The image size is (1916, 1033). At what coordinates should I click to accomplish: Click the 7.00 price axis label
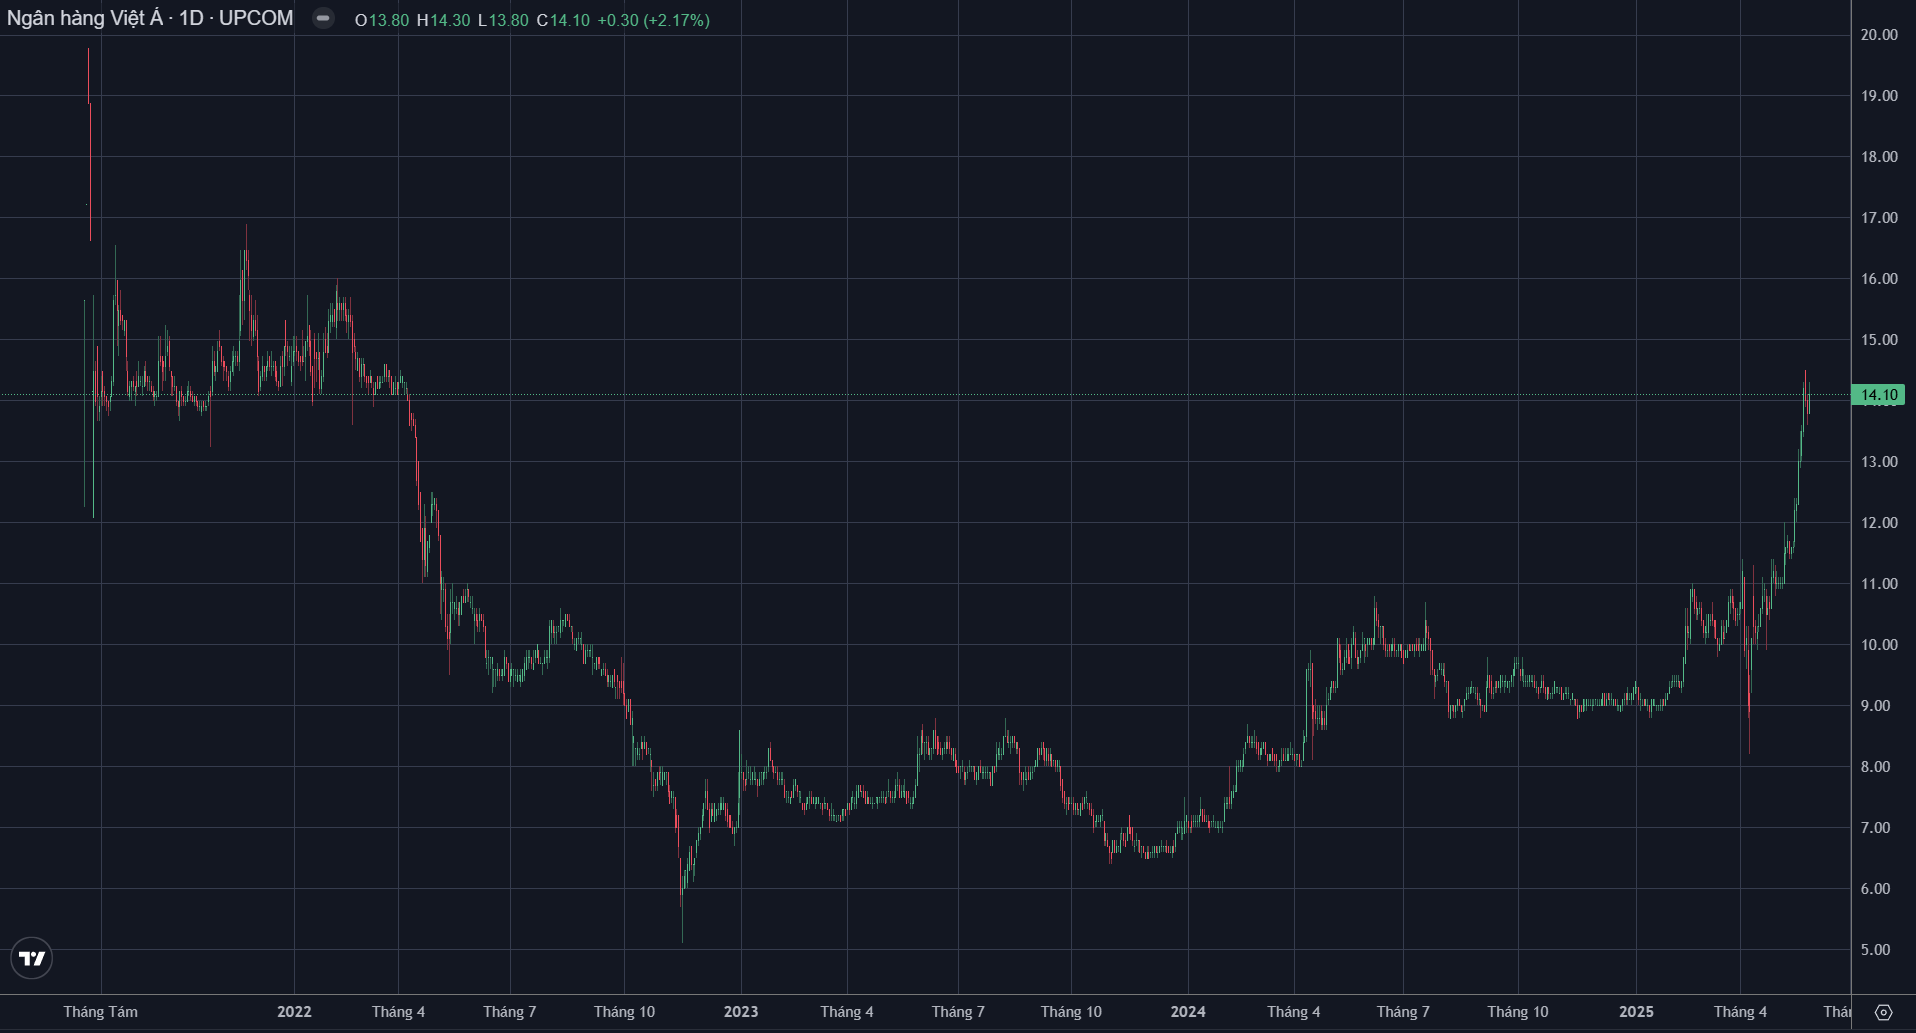[1876, 828]
